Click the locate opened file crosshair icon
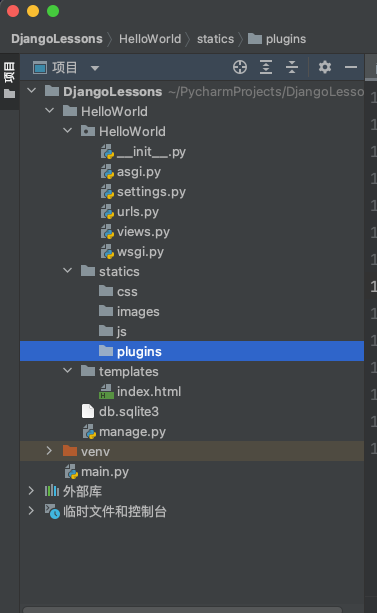The width and height of the screenshot is (377, 613). [x=240, y=67]
